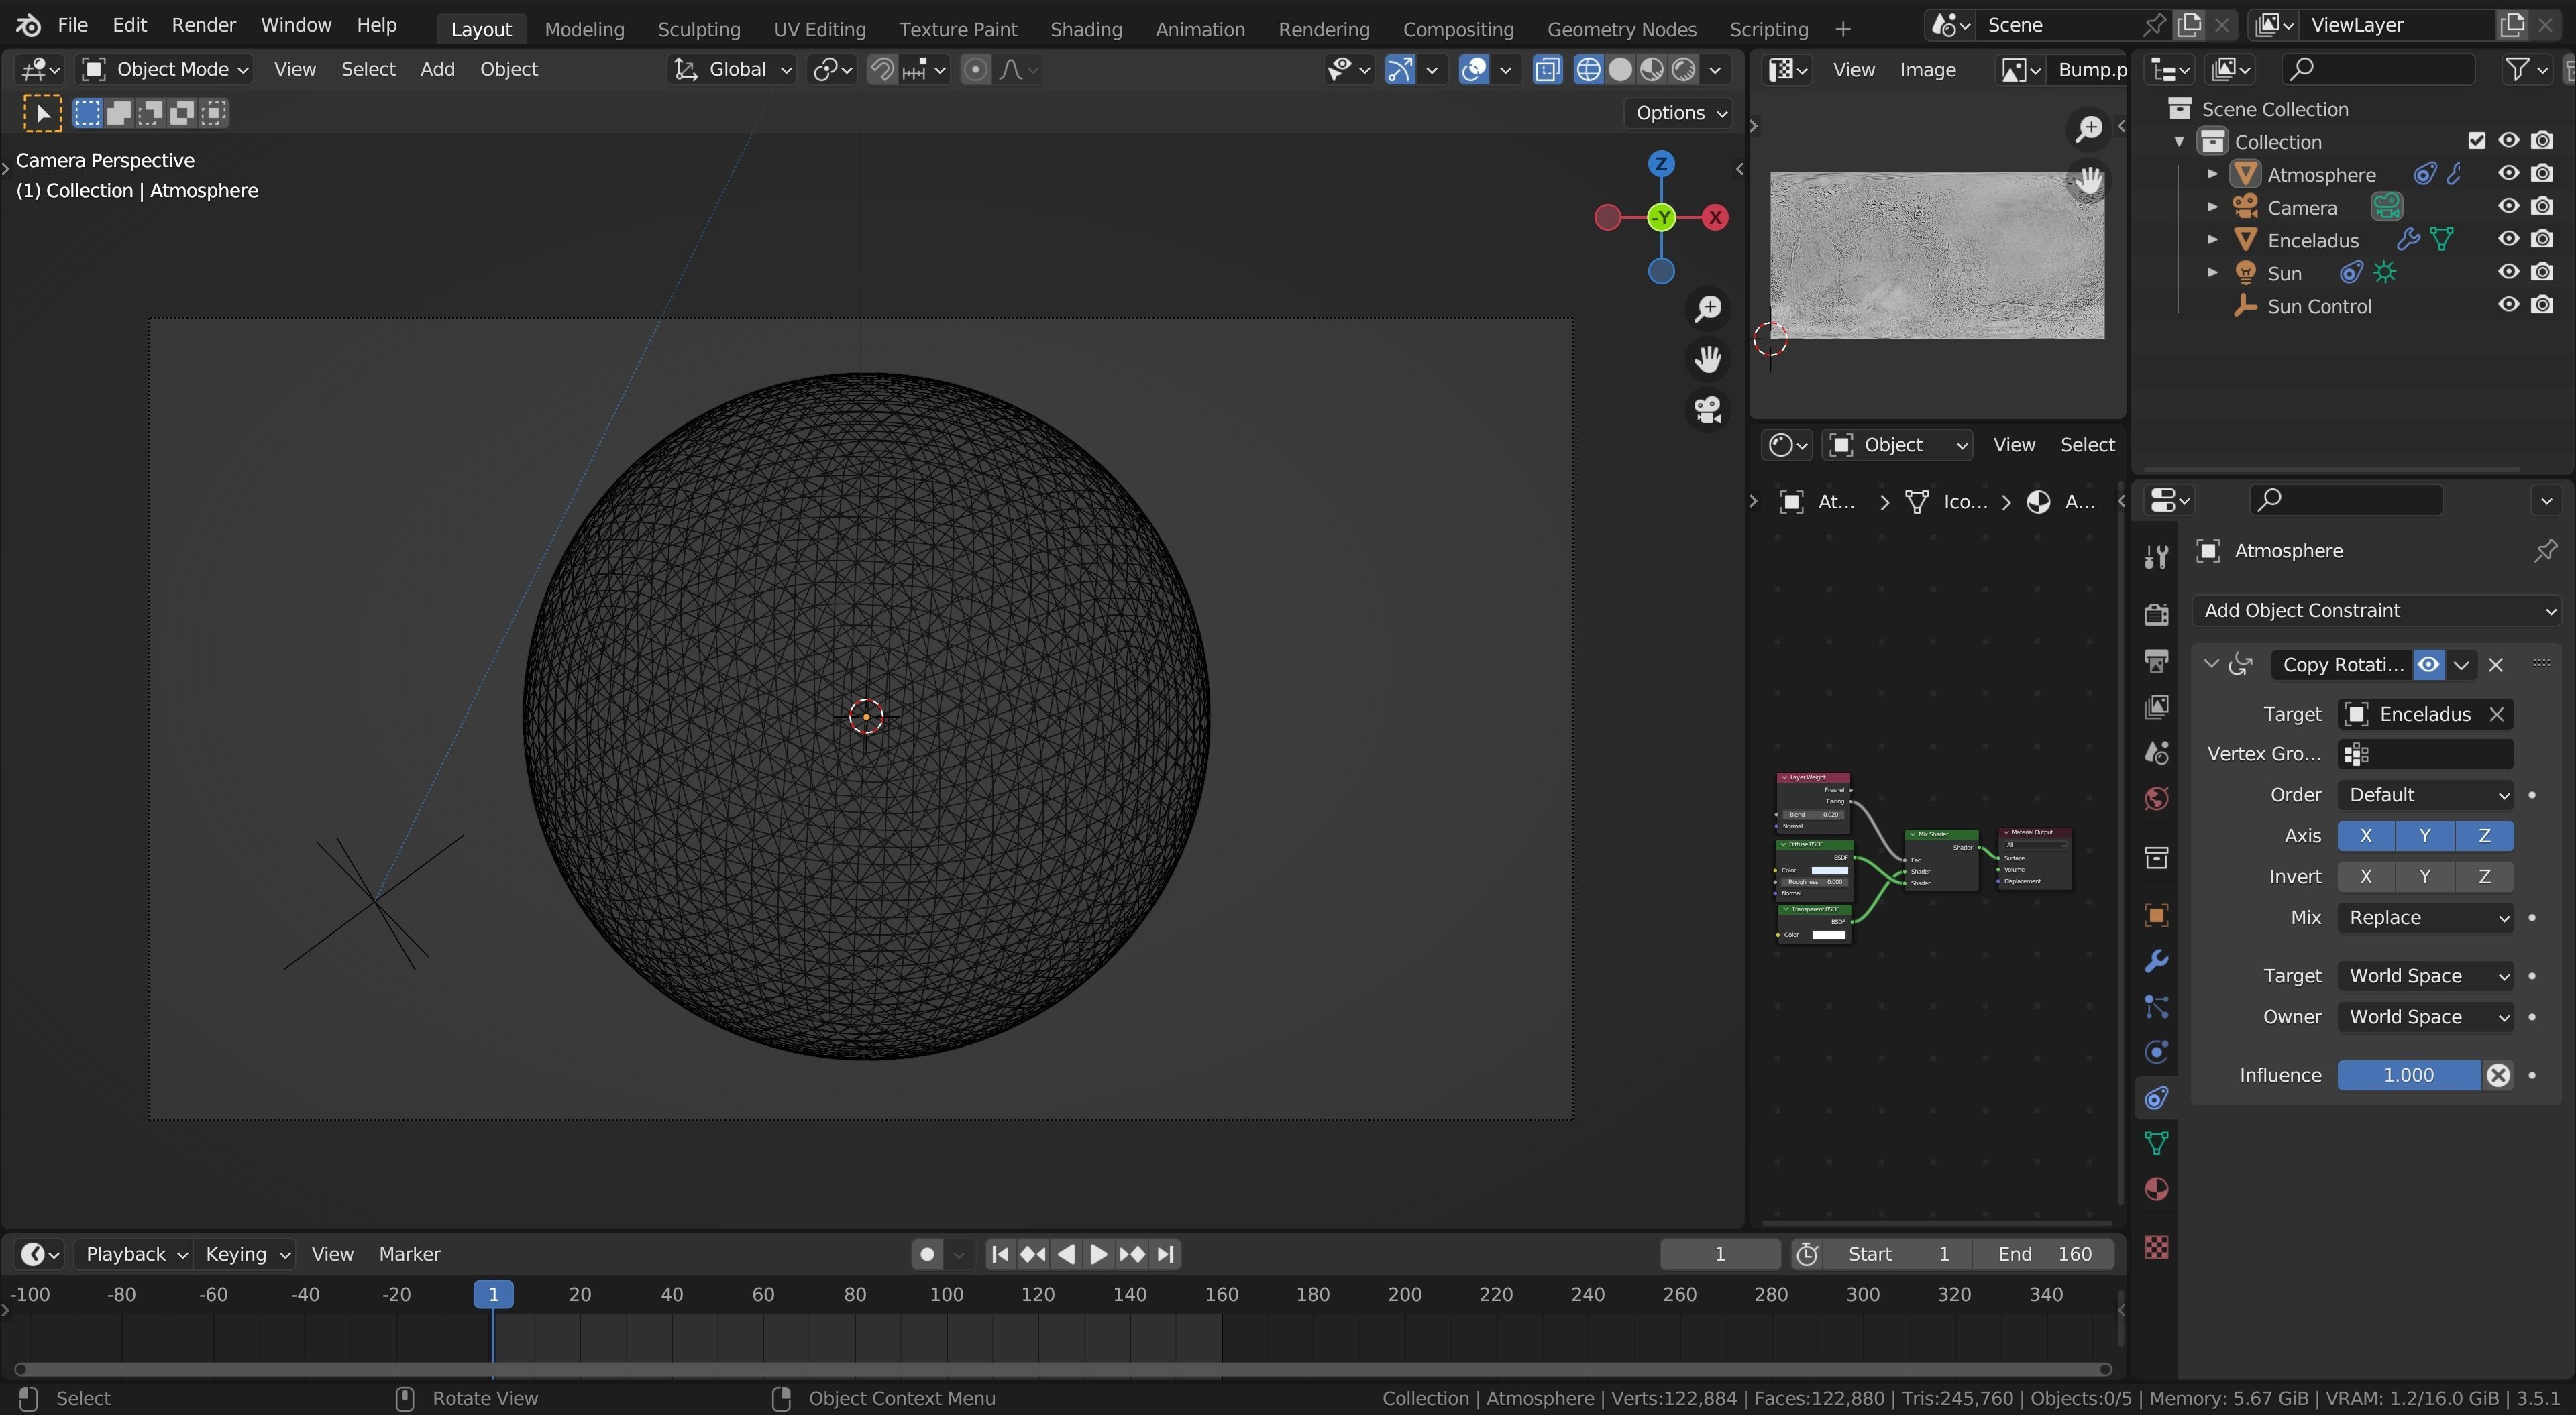Open the Object properties tab icon

pos(2156,915)
